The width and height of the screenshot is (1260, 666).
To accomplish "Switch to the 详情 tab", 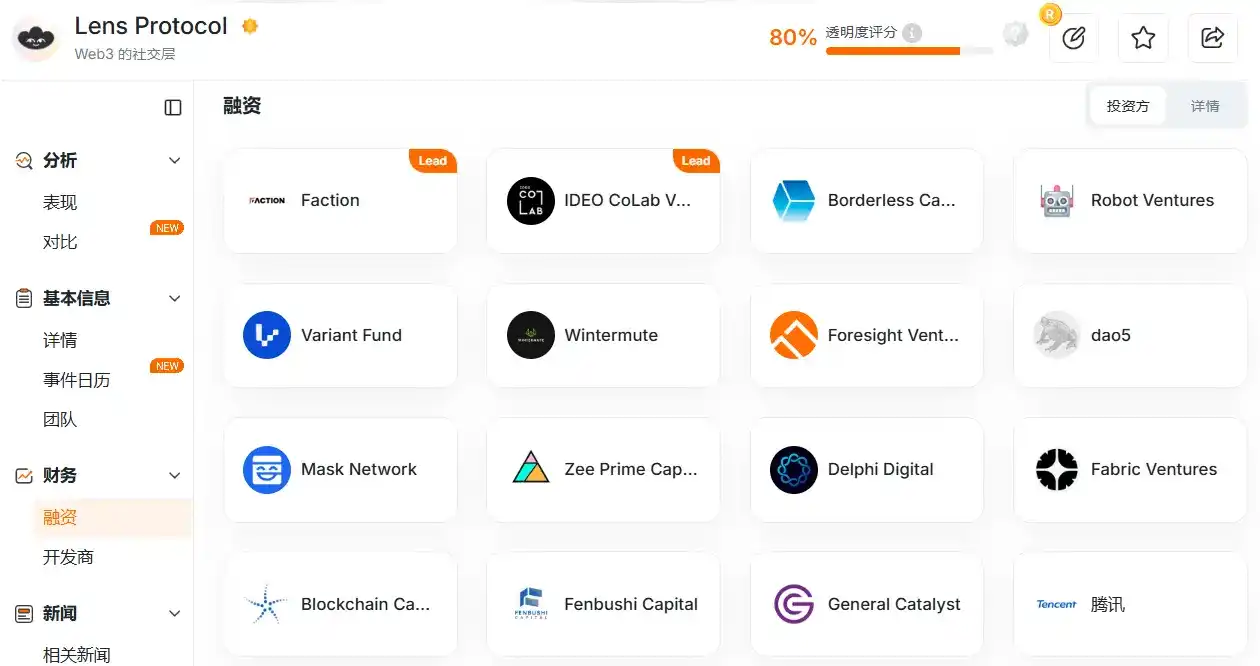I will [x=1206, y=105].
